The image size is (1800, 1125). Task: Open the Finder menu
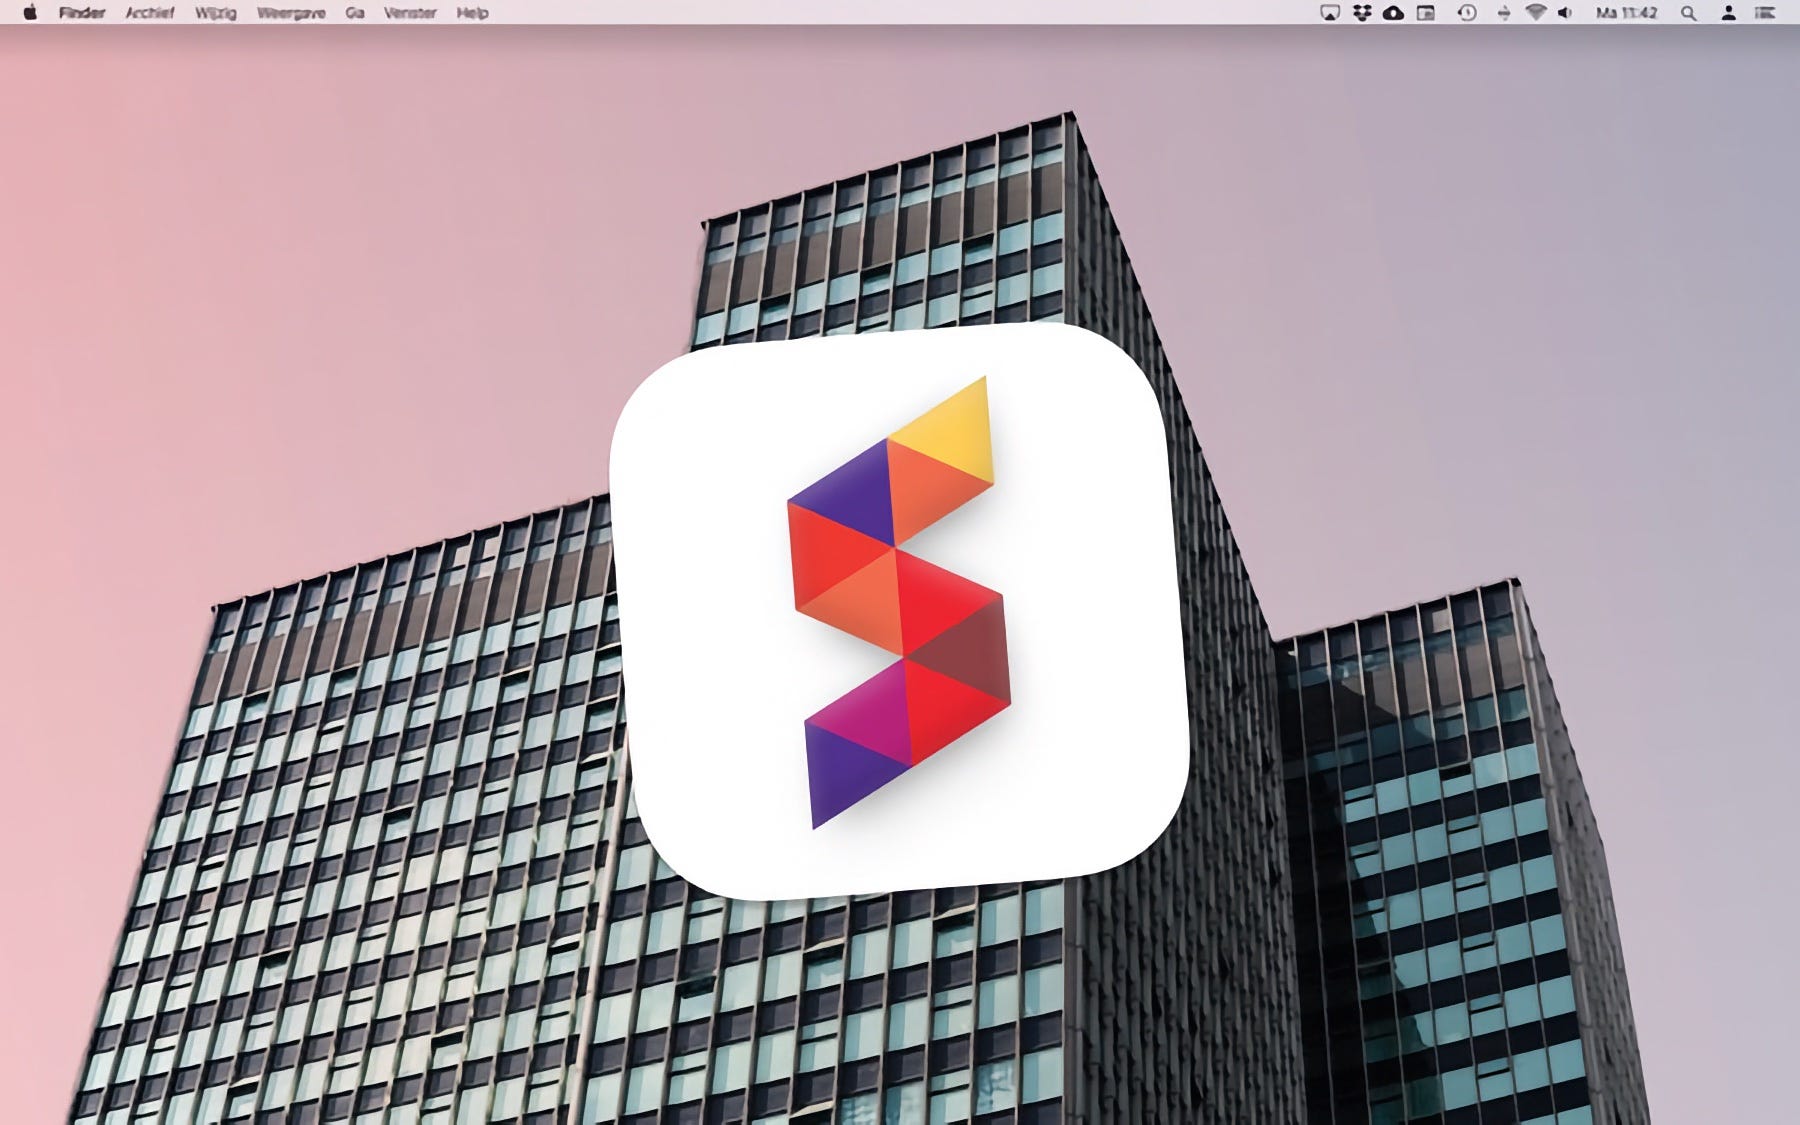coord(82,13)
